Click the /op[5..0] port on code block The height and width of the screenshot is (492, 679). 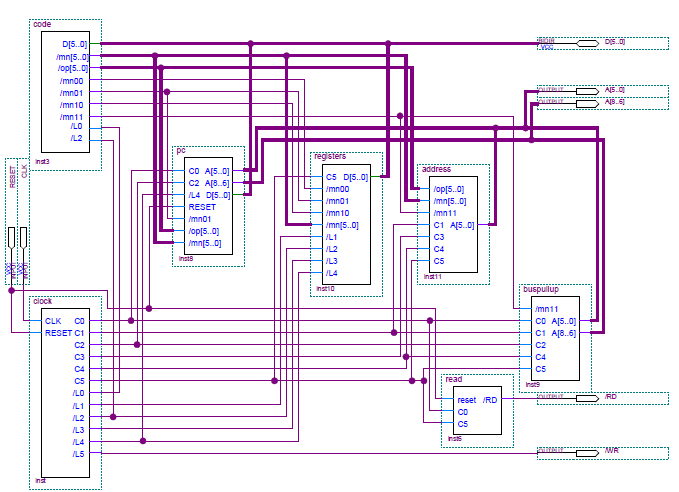(x=73, y=68)
